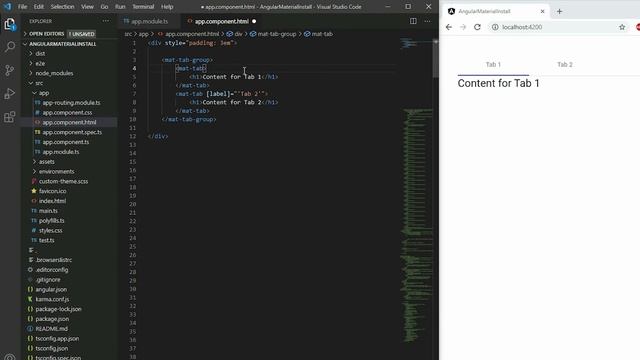Open the Terminal menu
This screenshot has width=640, height=360.
coord(143,7)
